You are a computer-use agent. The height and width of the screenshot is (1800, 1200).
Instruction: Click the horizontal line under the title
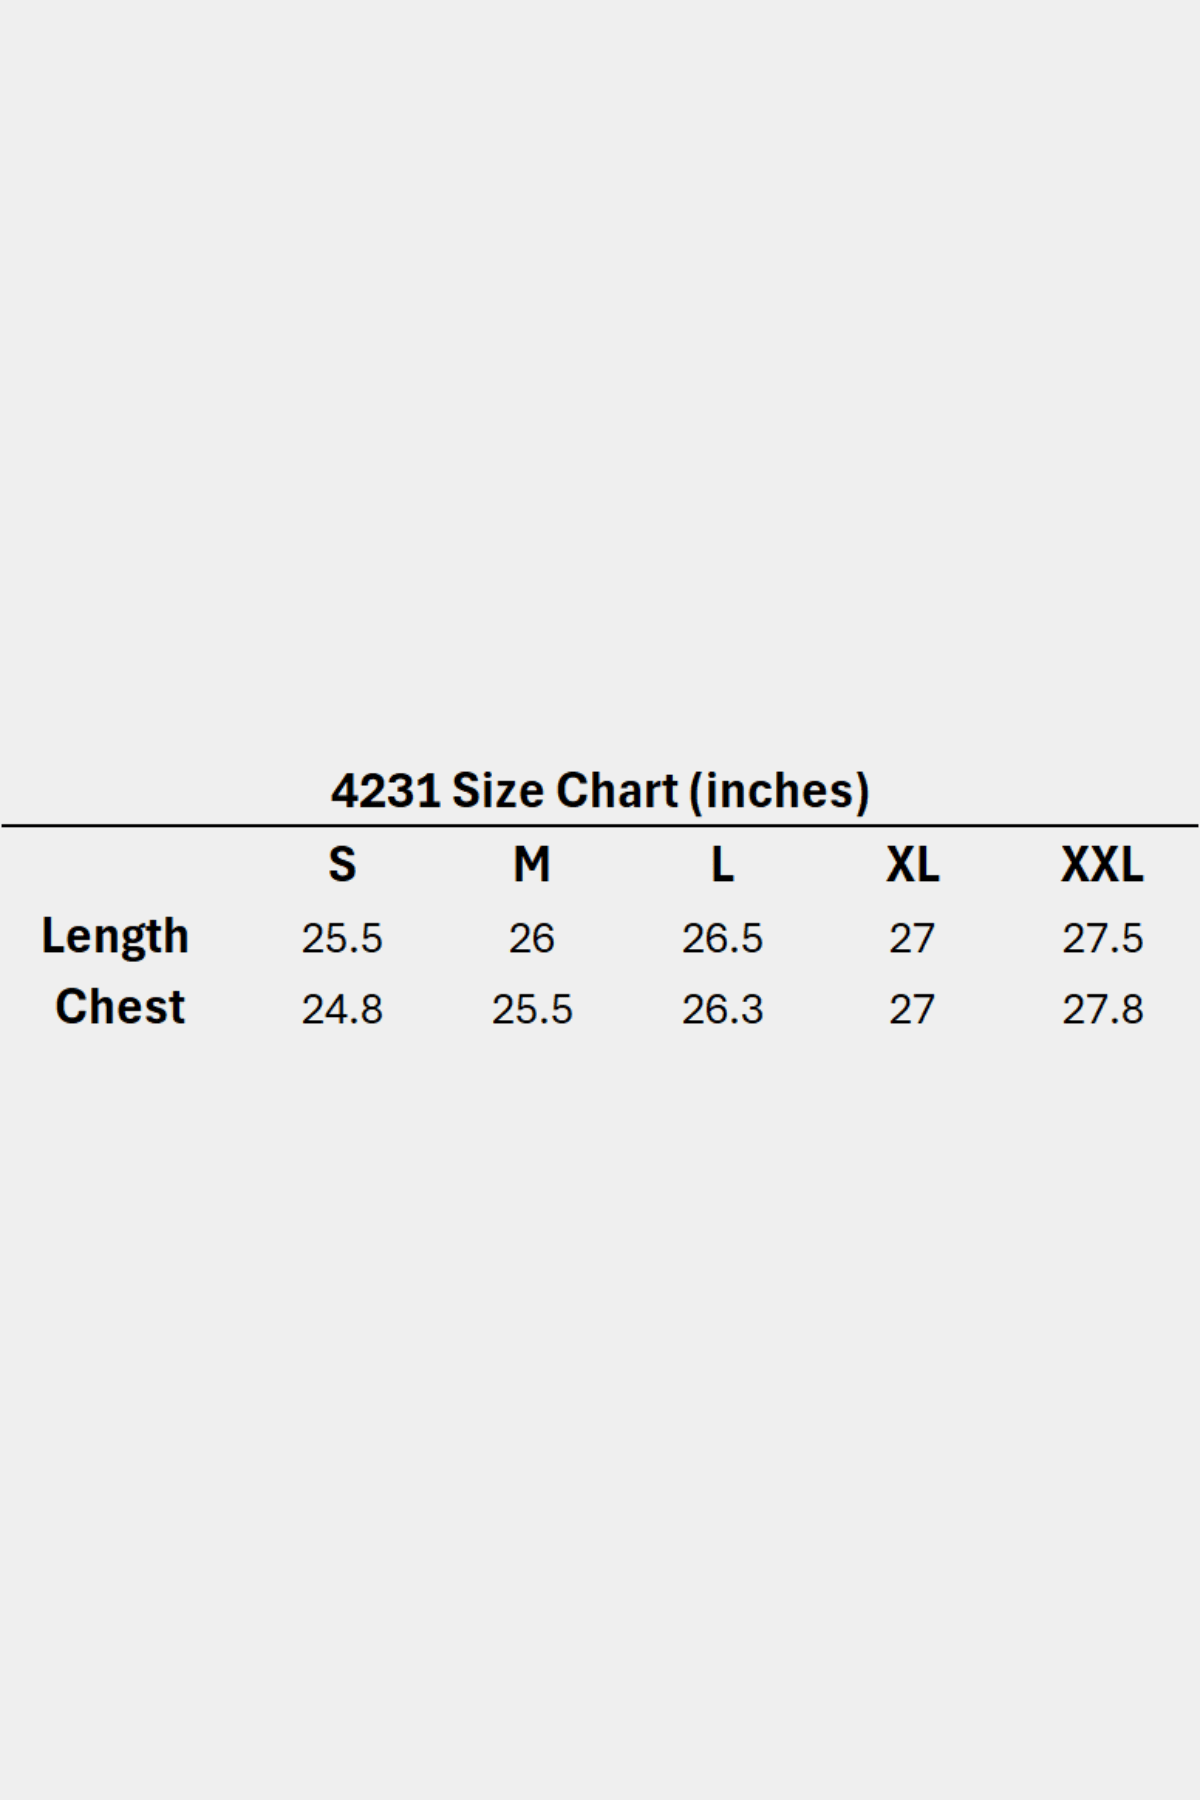(x=600, y=826)
